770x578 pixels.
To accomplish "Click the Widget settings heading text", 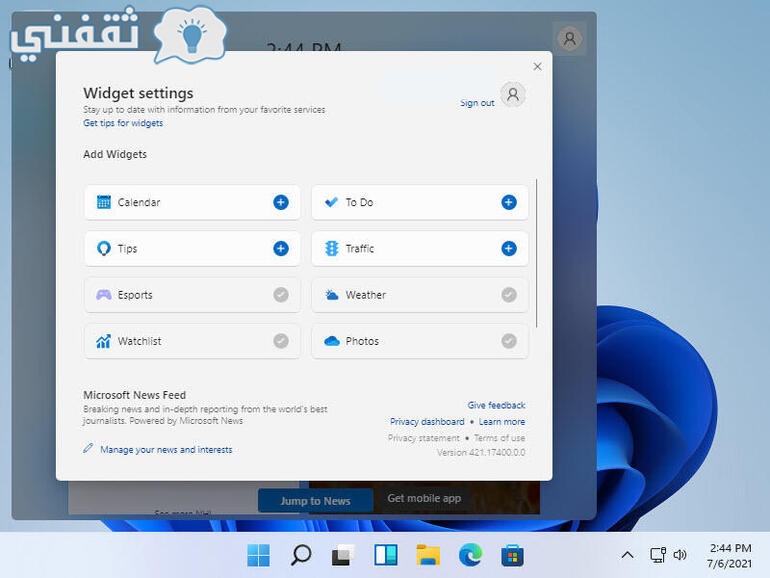I will [138, 93].
